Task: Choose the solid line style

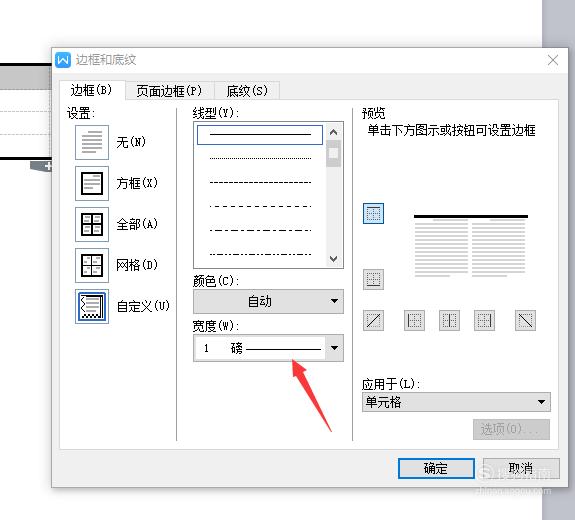Action: click(260, 135)
